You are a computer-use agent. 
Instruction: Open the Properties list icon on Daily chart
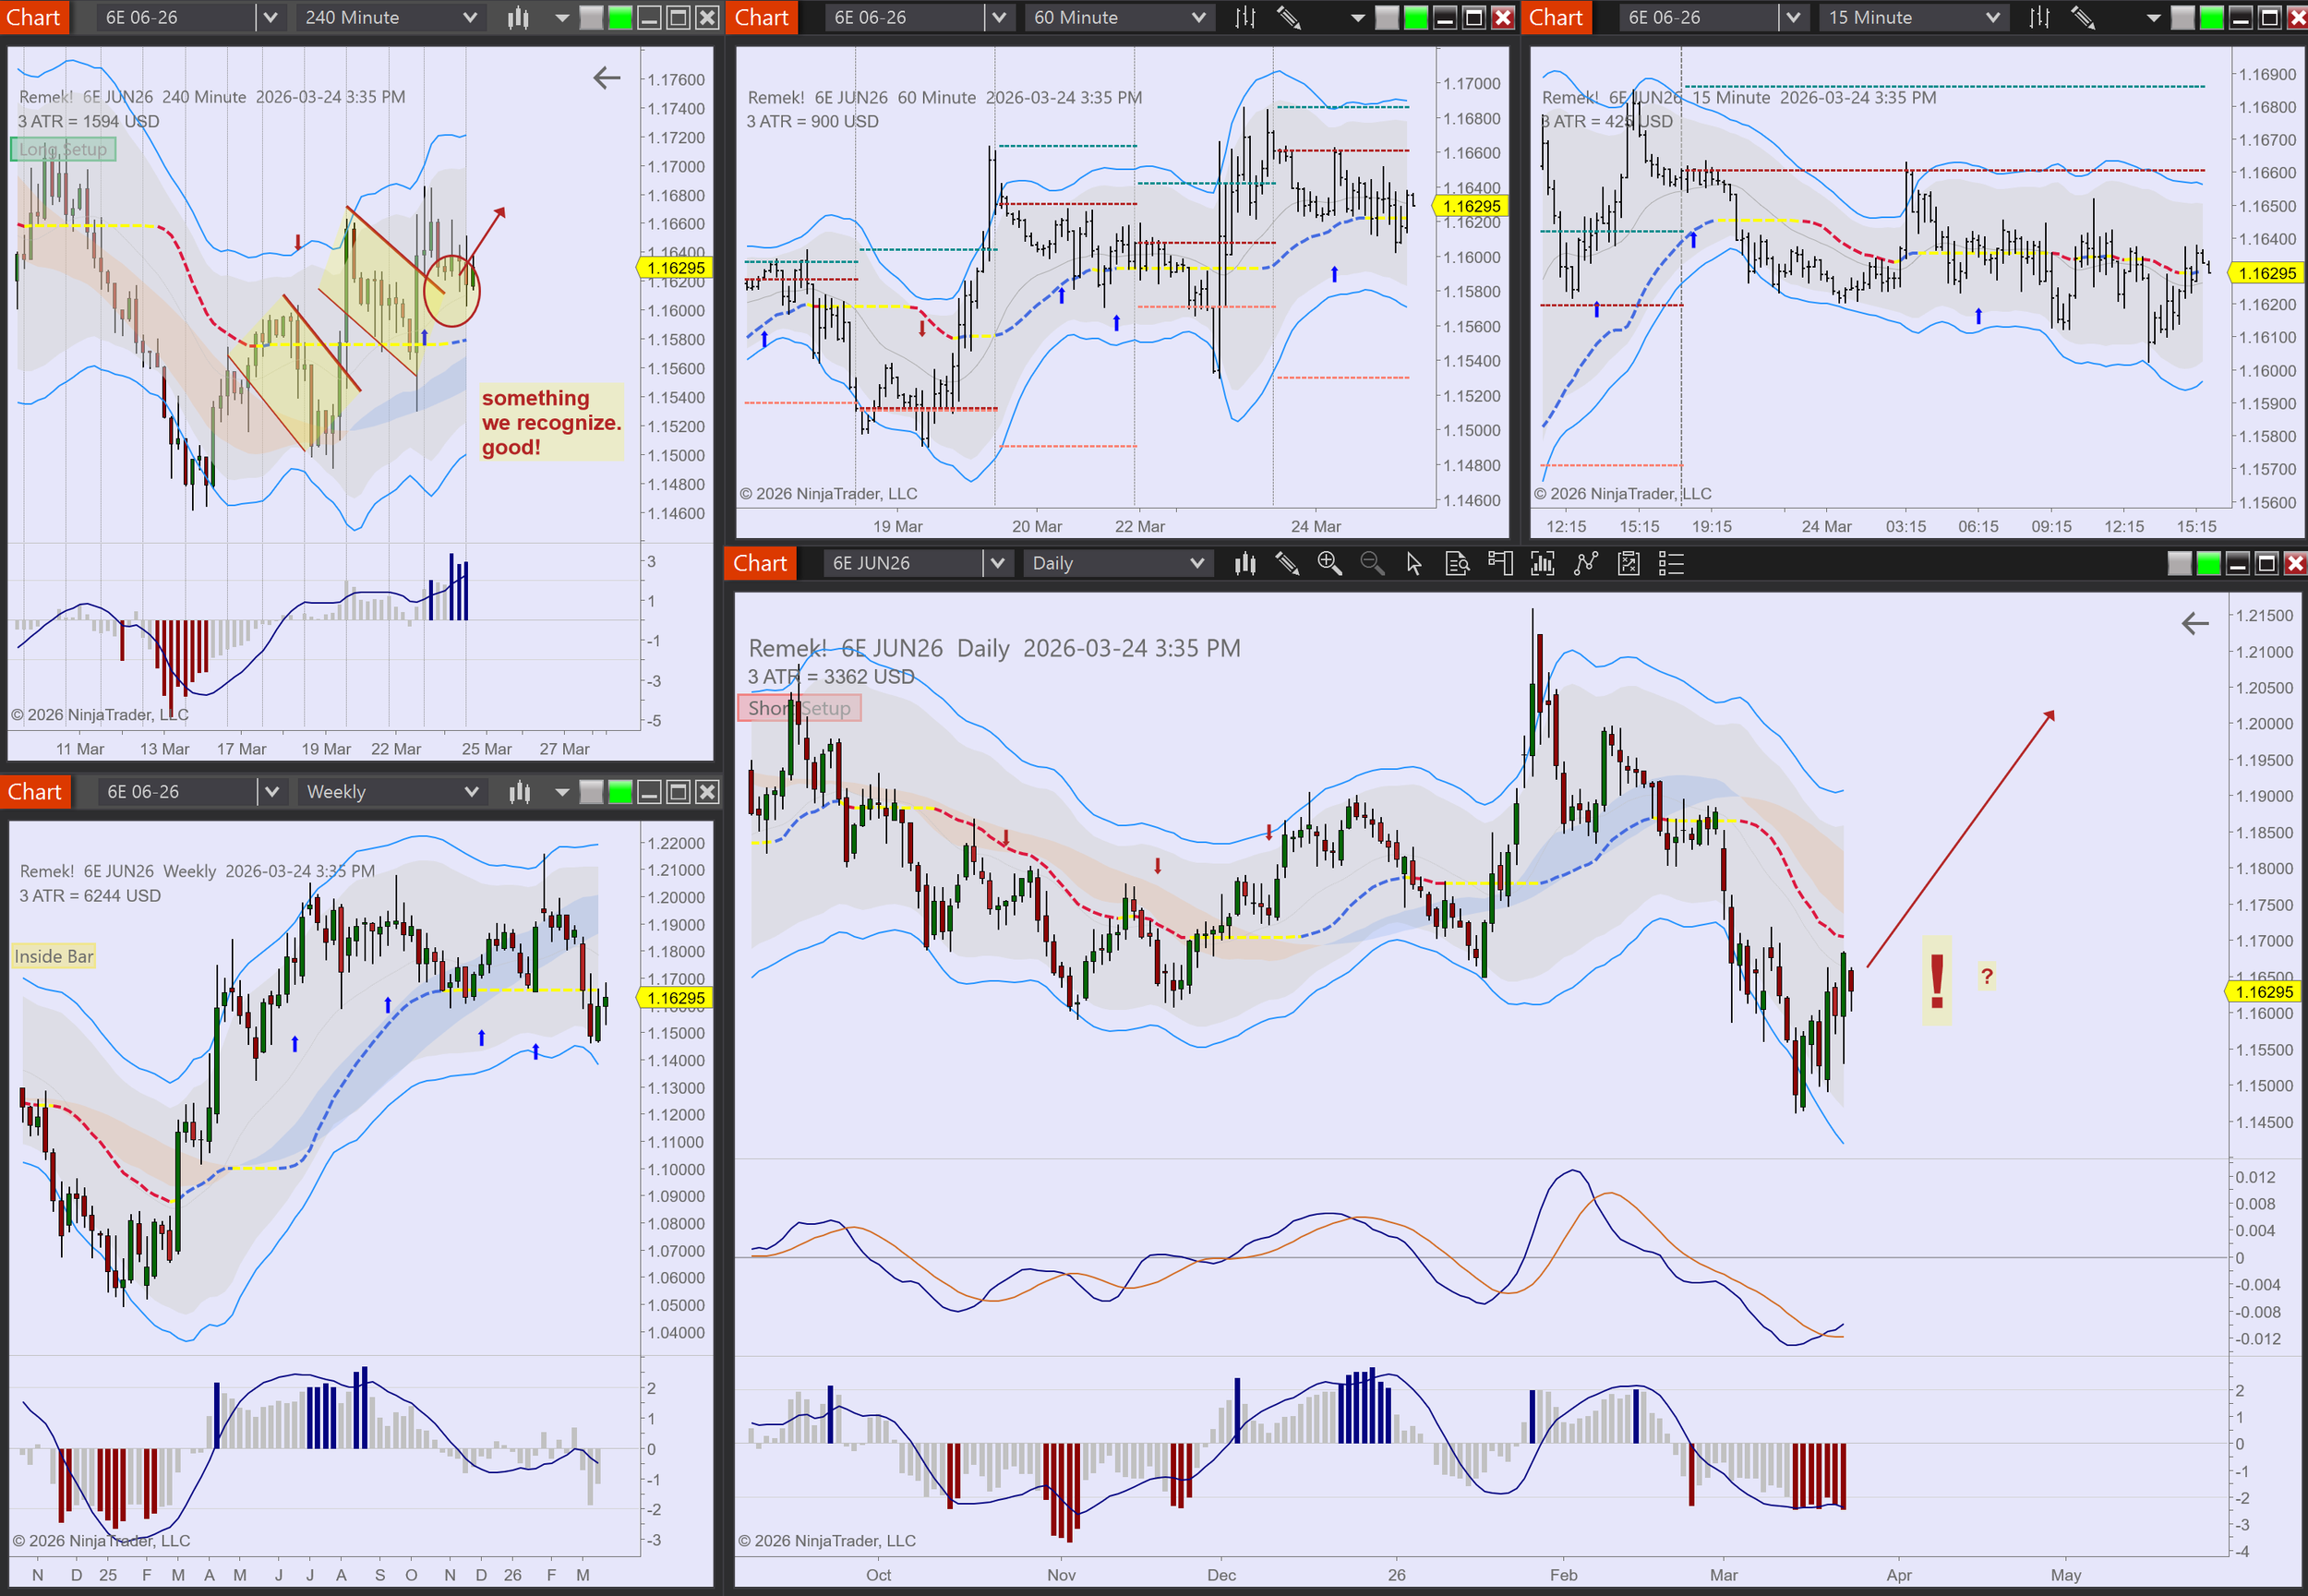tap(1671, 564)
